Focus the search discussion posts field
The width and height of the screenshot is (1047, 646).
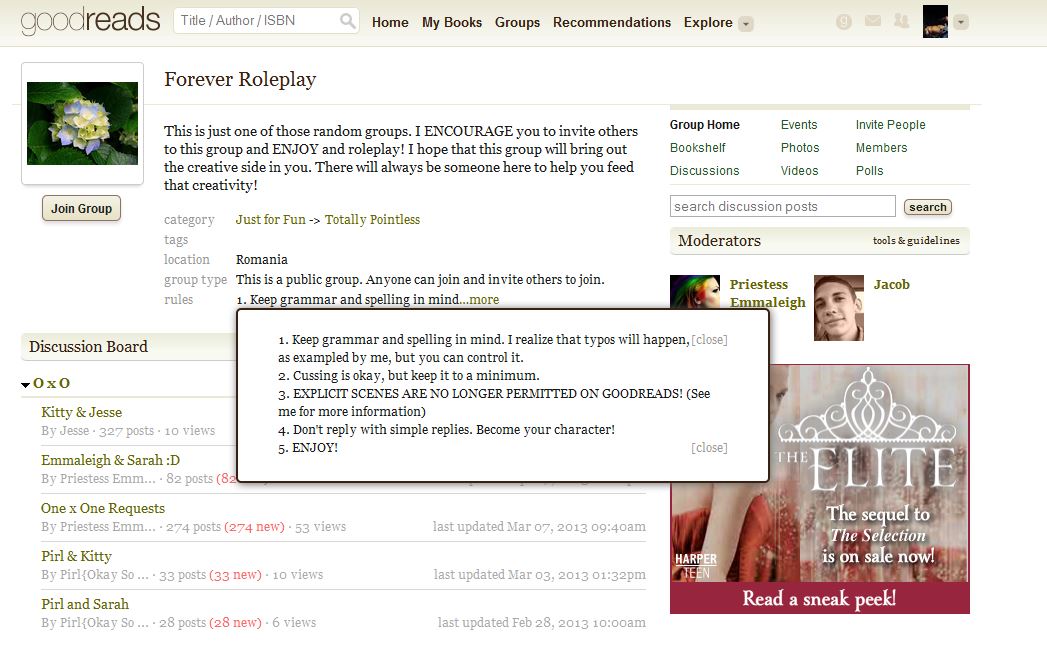[x=783, y=206]
